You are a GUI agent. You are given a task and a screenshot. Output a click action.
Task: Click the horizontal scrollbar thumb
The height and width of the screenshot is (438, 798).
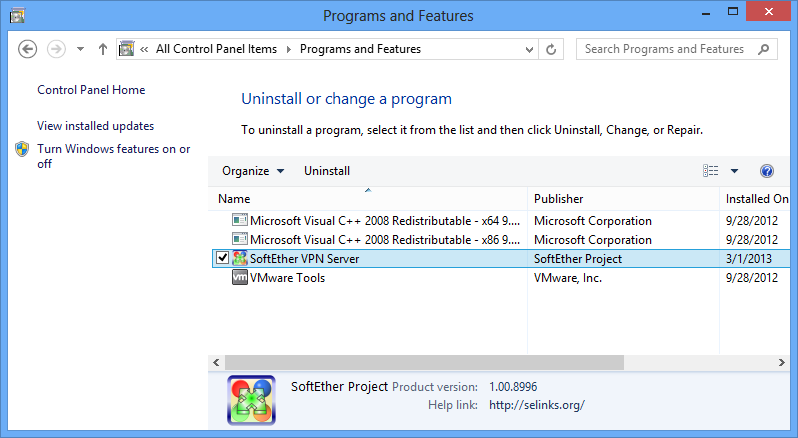(x=424, y=363)
